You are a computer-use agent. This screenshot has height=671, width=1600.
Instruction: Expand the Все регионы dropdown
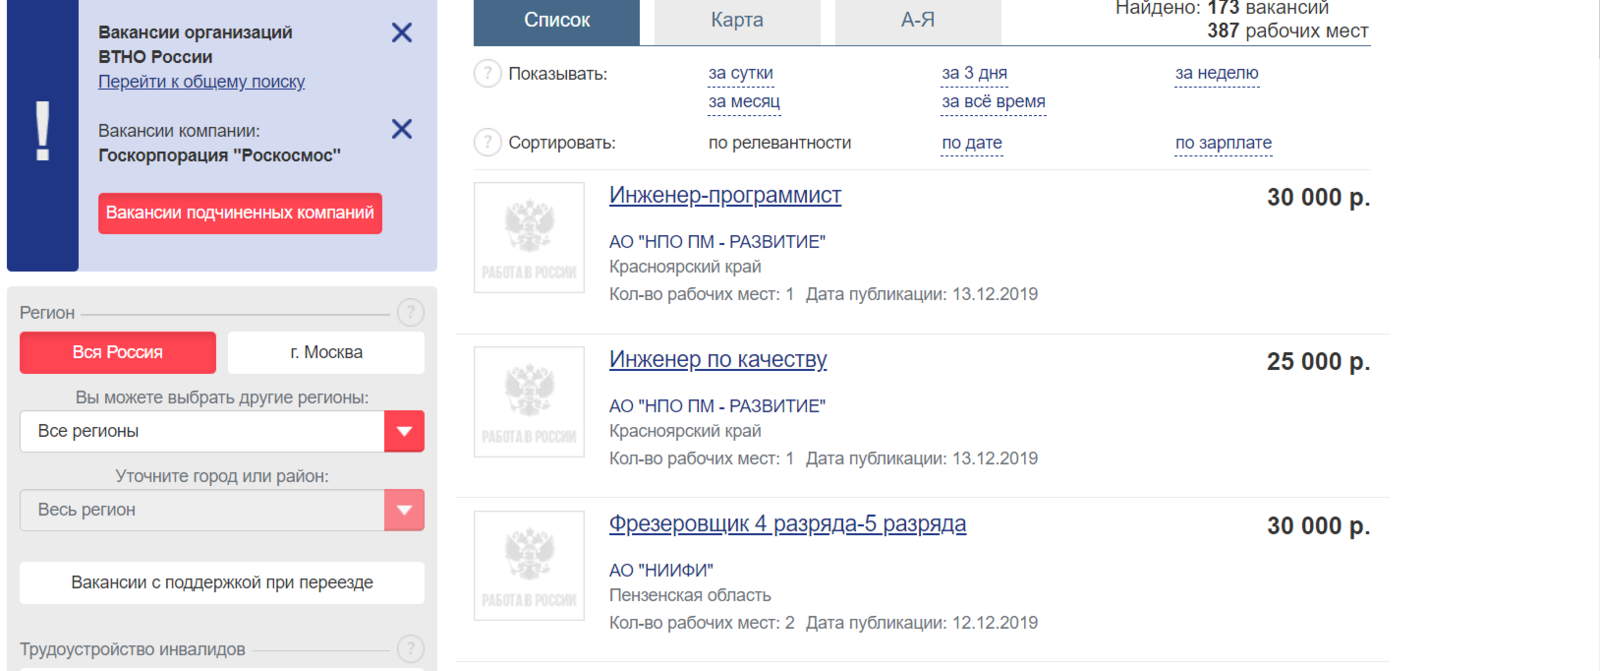pos(404,432)
